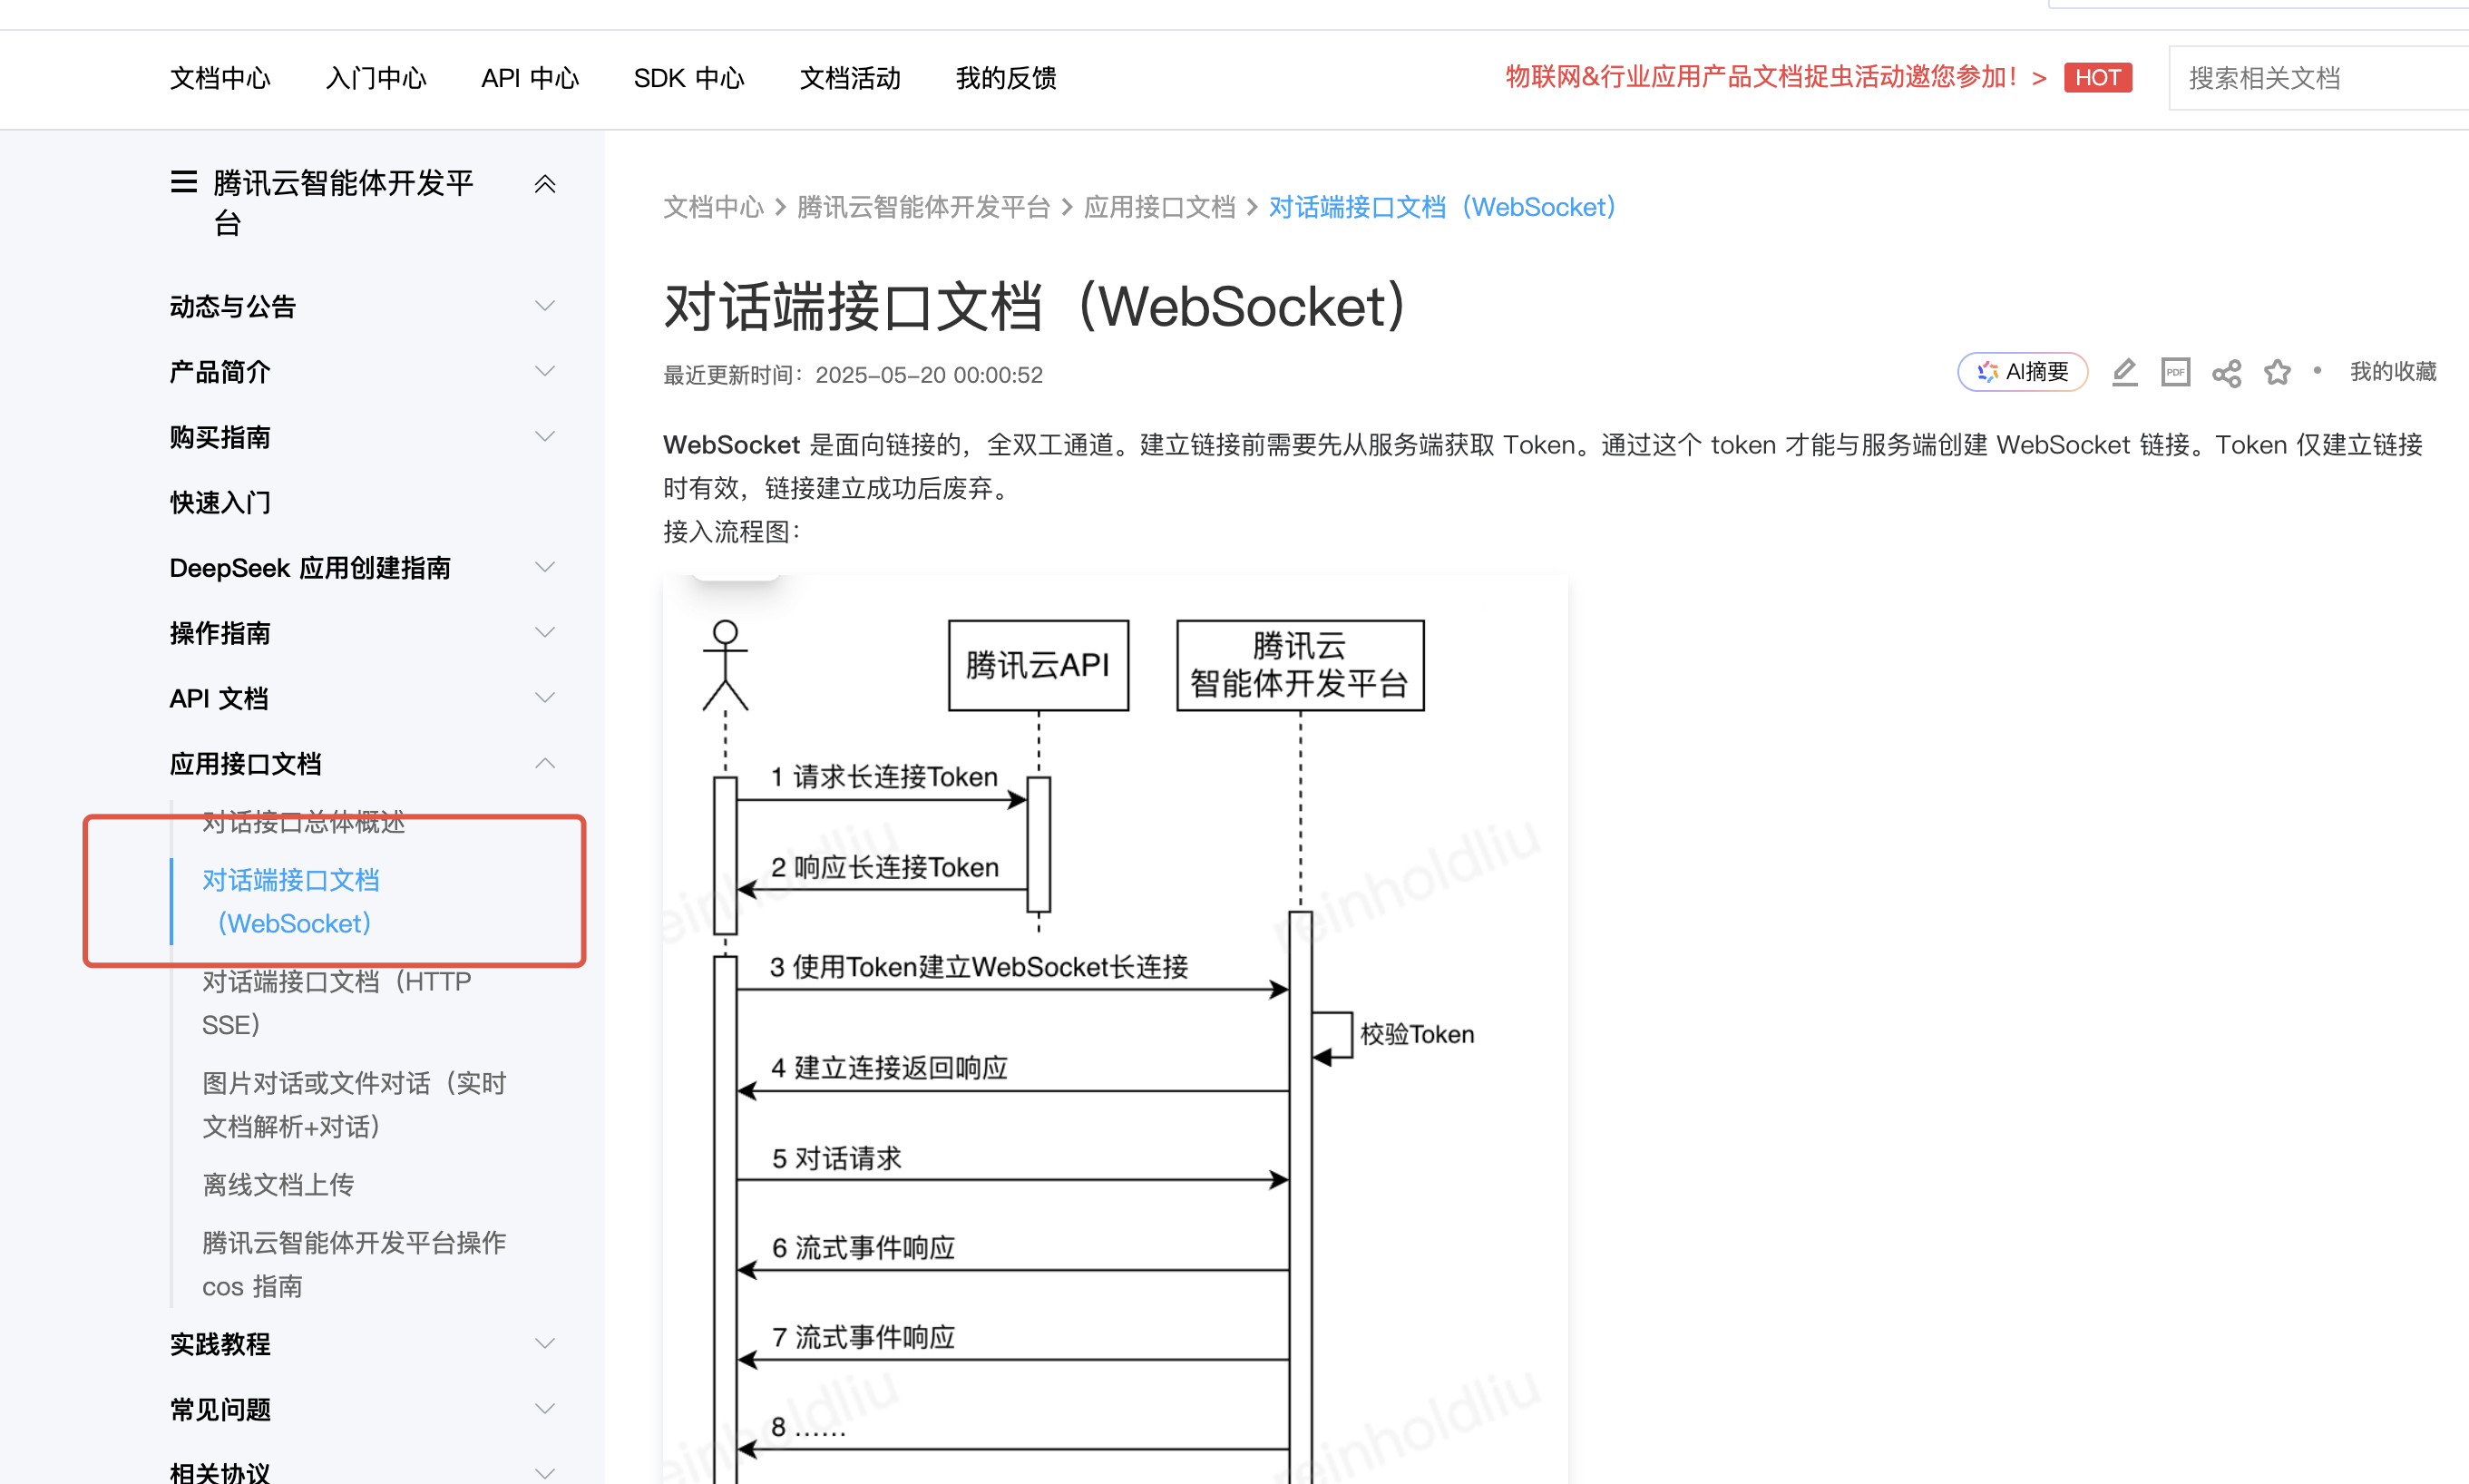Collapse the 应用接口文档 section chevron
Viewport: 2469px width, 1484px height.
click(x=545, y=764)
